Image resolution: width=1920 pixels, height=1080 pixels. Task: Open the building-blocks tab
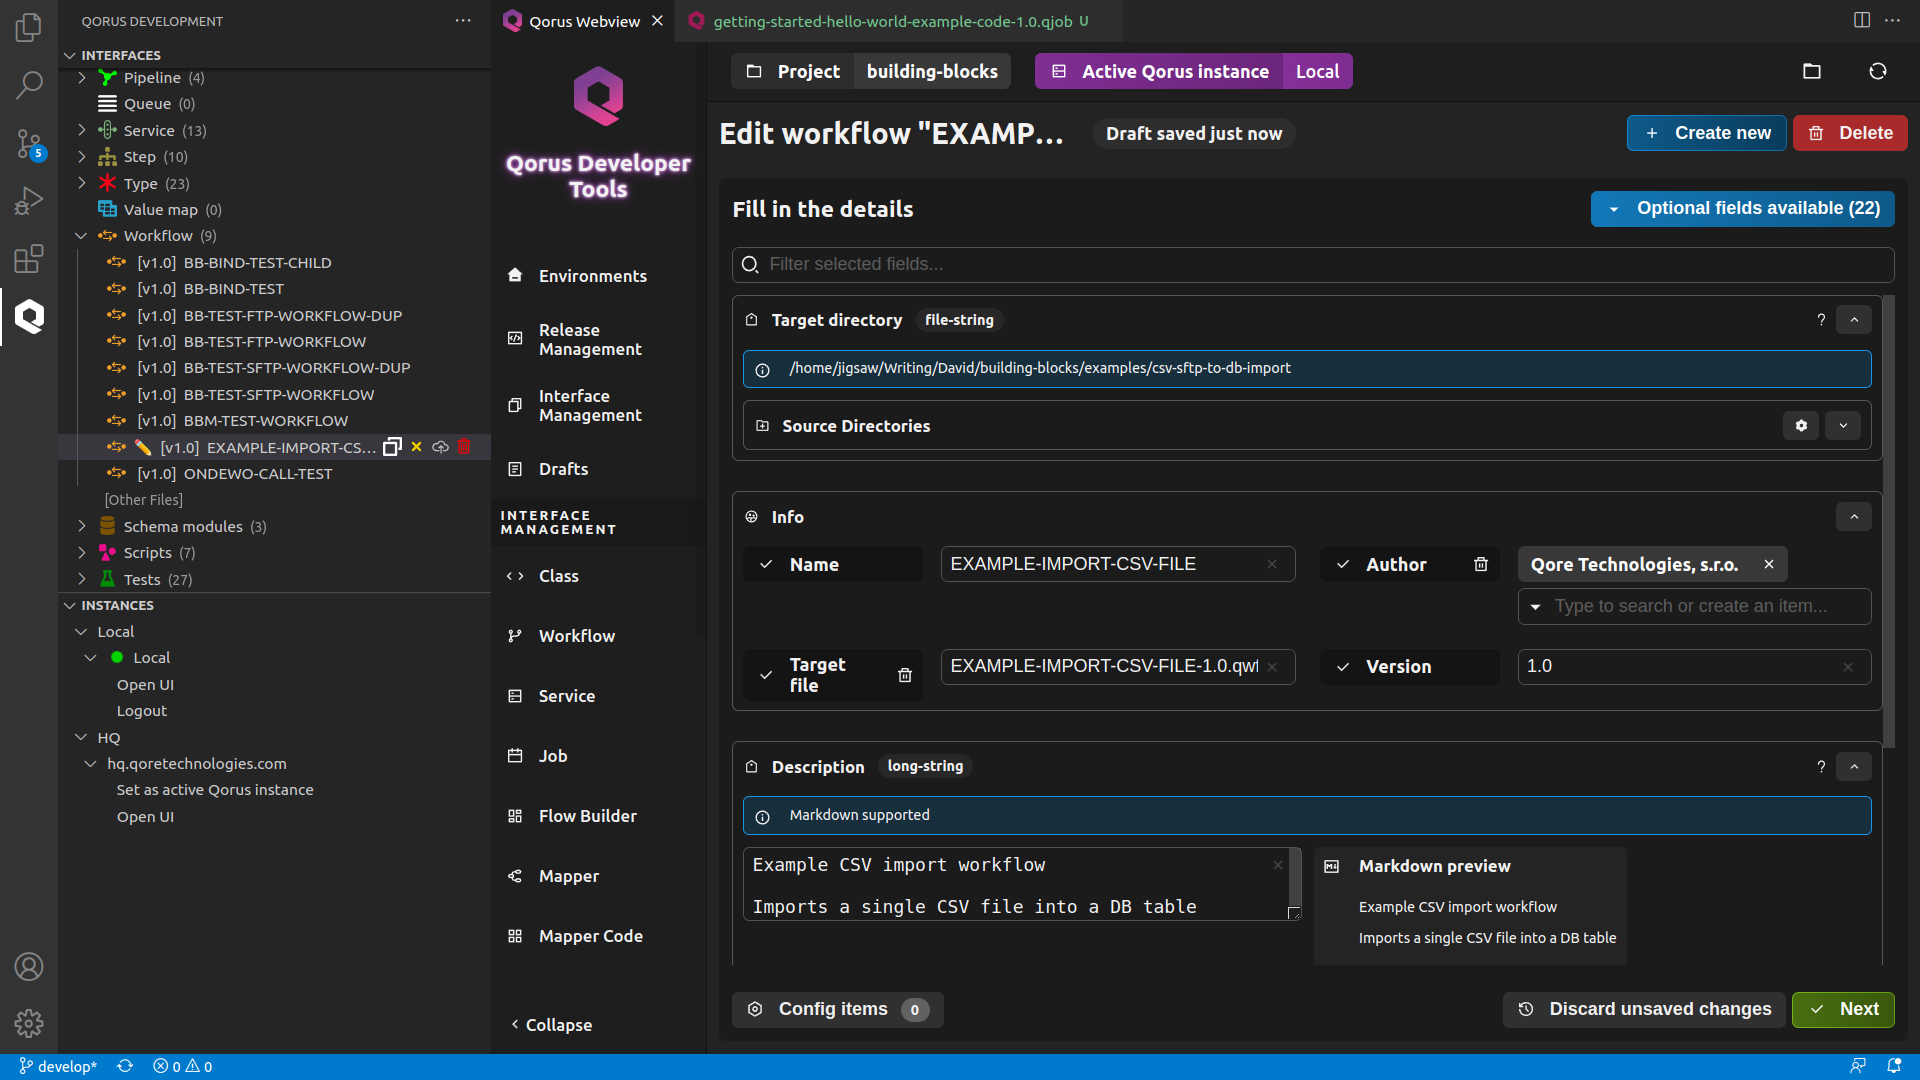coord(931,71)
